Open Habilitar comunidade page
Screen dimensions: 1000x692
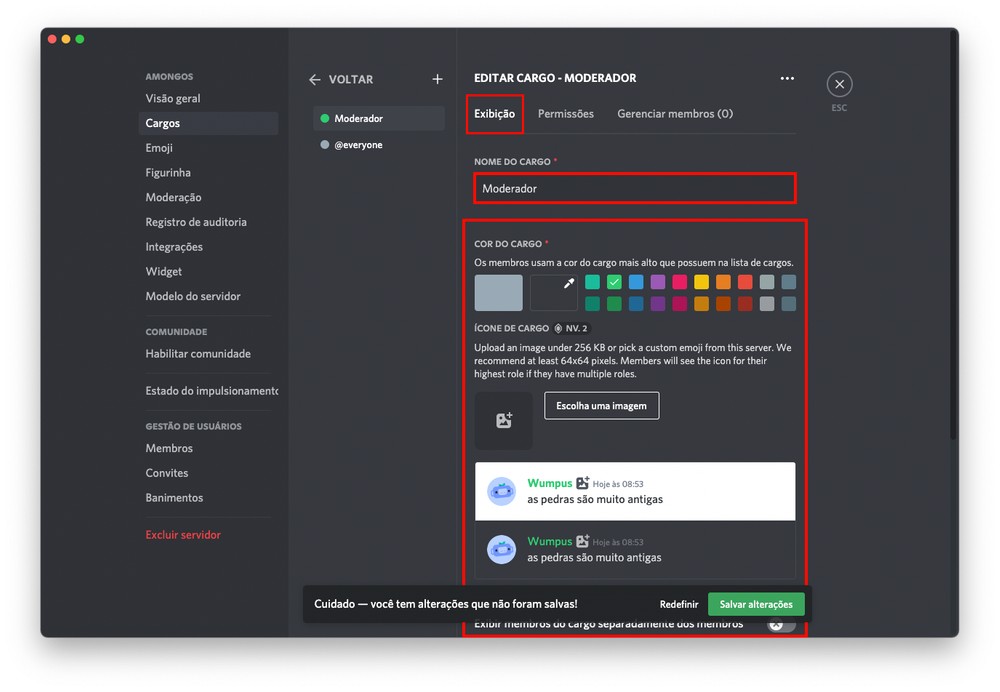click(x=208, y=354)
